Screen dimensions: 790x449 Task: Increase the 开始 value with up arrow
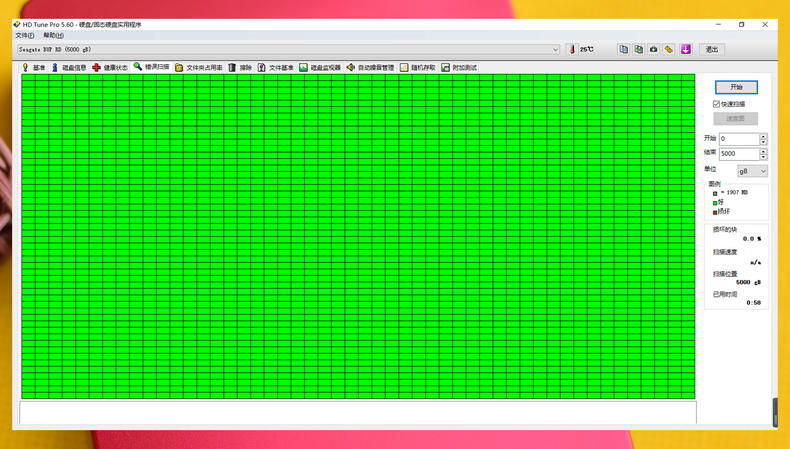pos(763,136)
